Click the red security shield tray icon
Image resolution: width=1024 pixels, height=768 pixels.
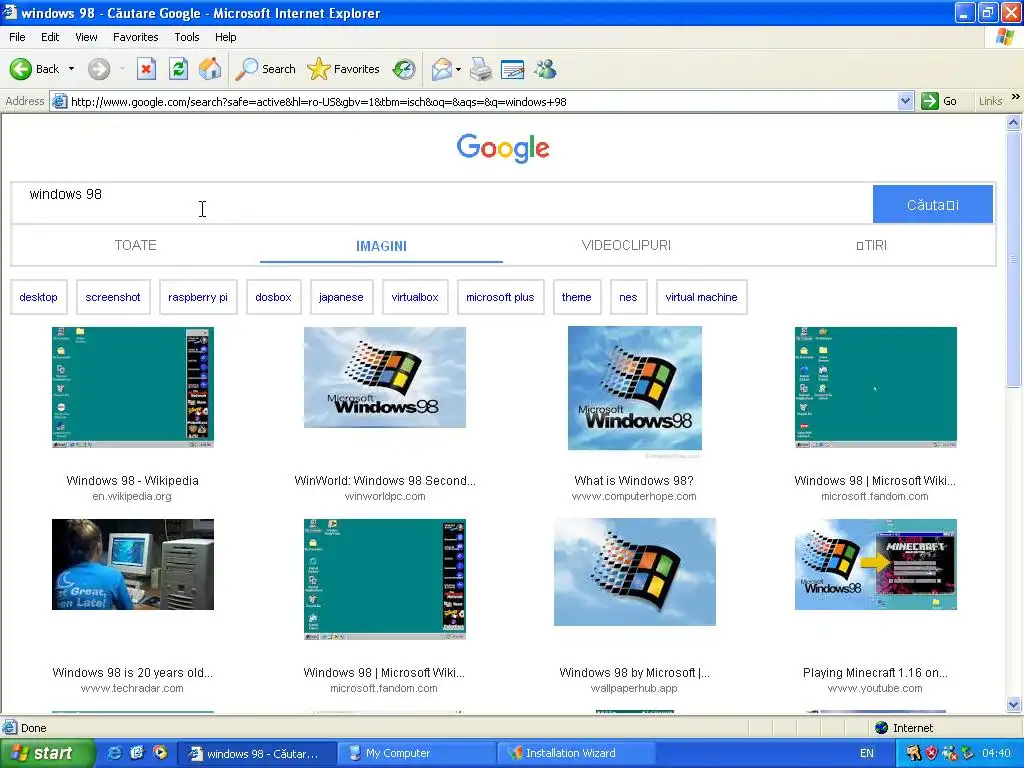tap(931, 753)
